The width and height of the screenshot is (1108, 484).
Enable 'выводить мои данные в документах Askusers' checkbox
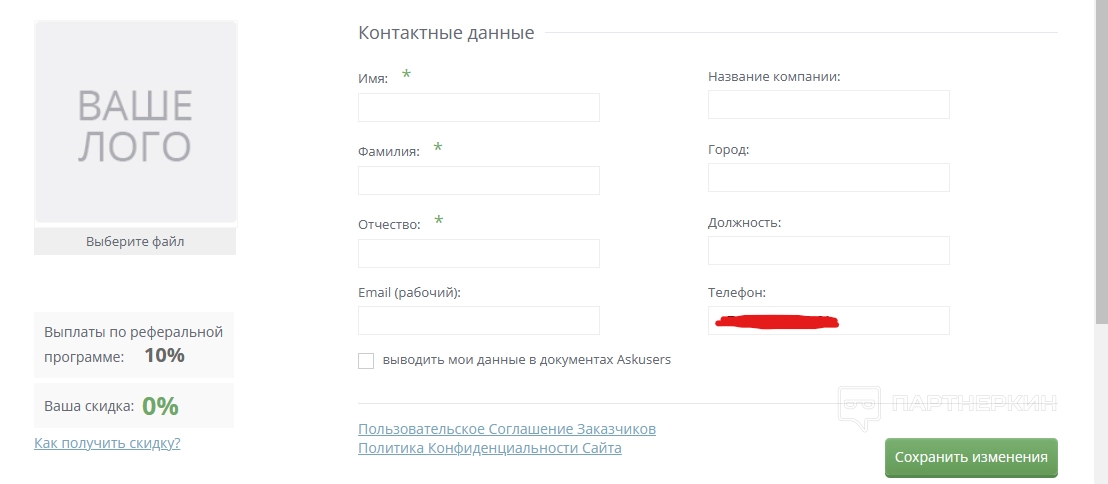[366, 361]
